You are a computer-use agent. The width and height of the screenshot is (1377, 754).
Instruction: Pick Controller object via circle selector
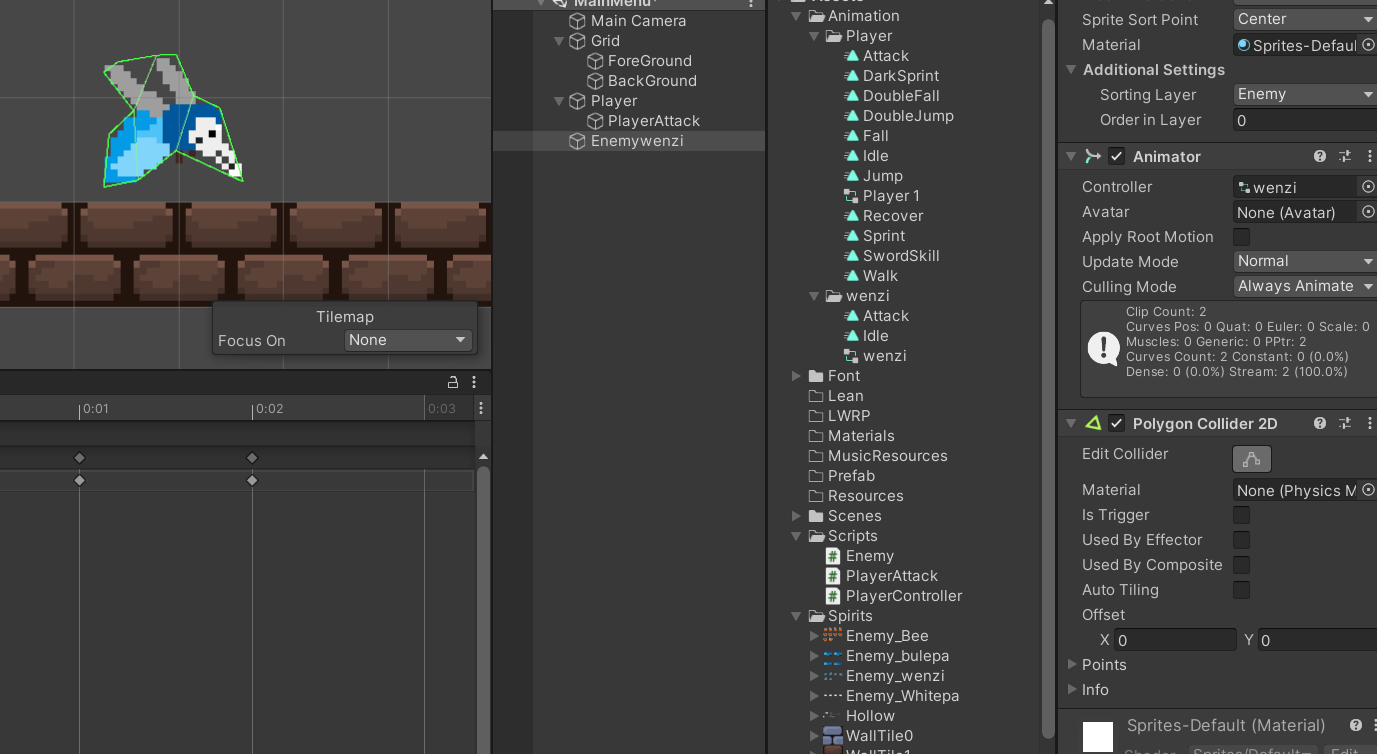(1368, 187)
